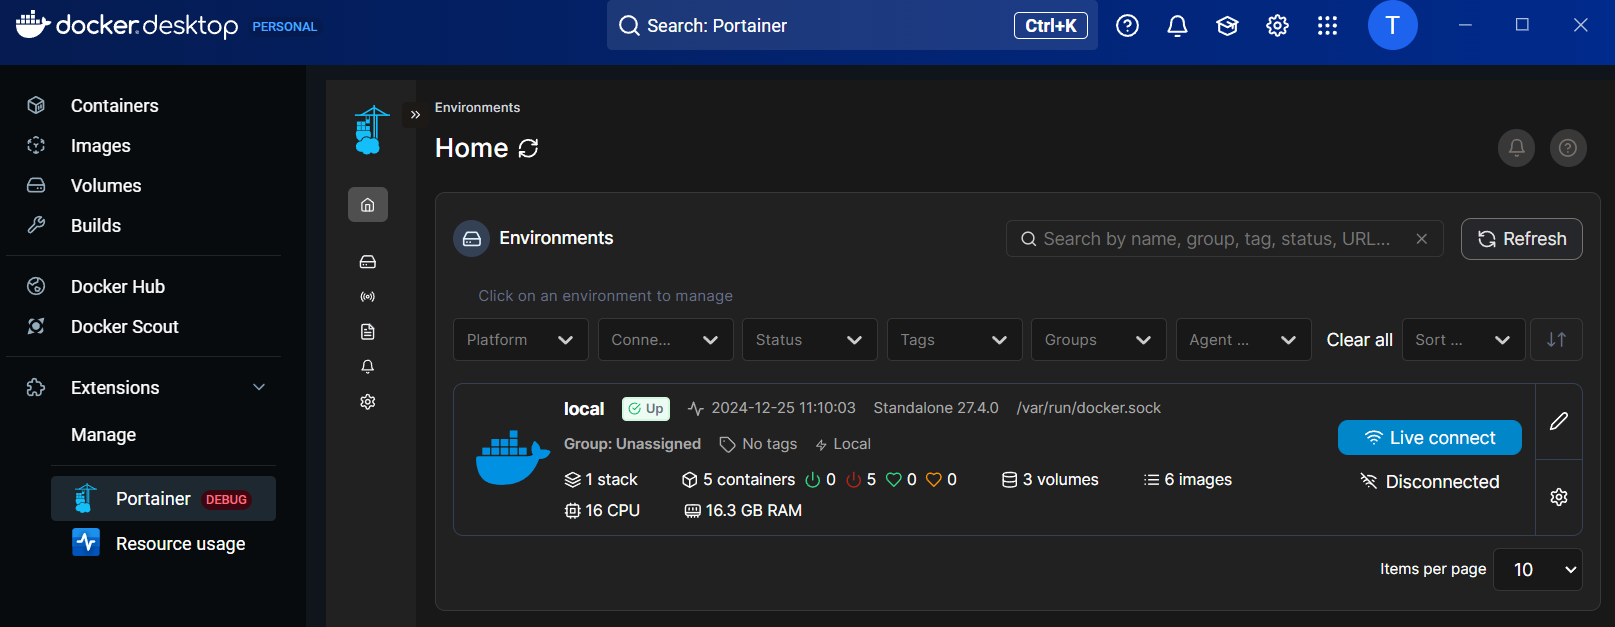
Task: Open Builds in Docker Desktop sidebar
Action: [x=96, y=226]
